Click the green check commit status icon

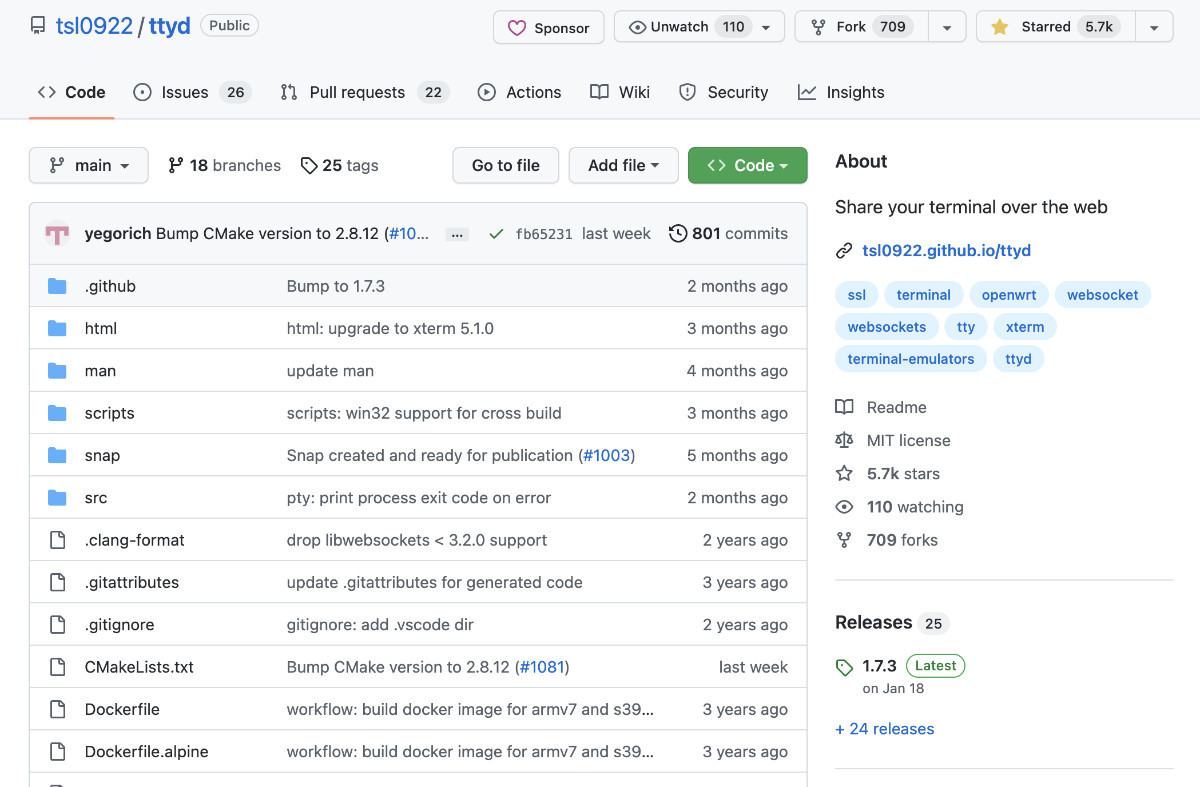(x=496, y=233)
